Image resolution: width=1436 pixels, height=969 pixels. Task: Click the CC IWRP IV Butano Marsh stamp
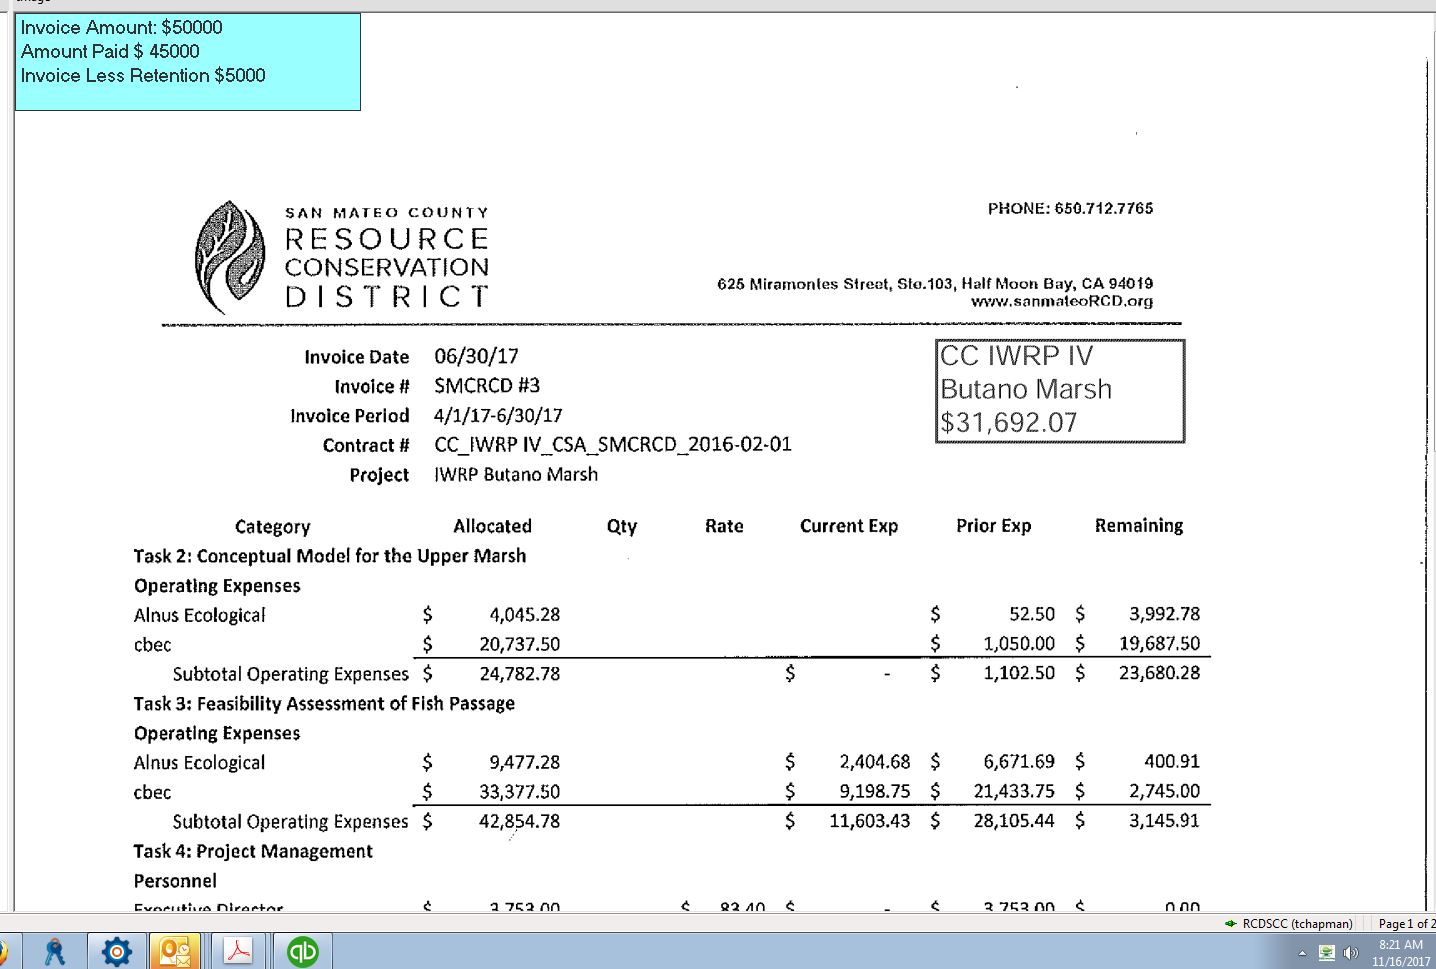(x=1060, y=391)
